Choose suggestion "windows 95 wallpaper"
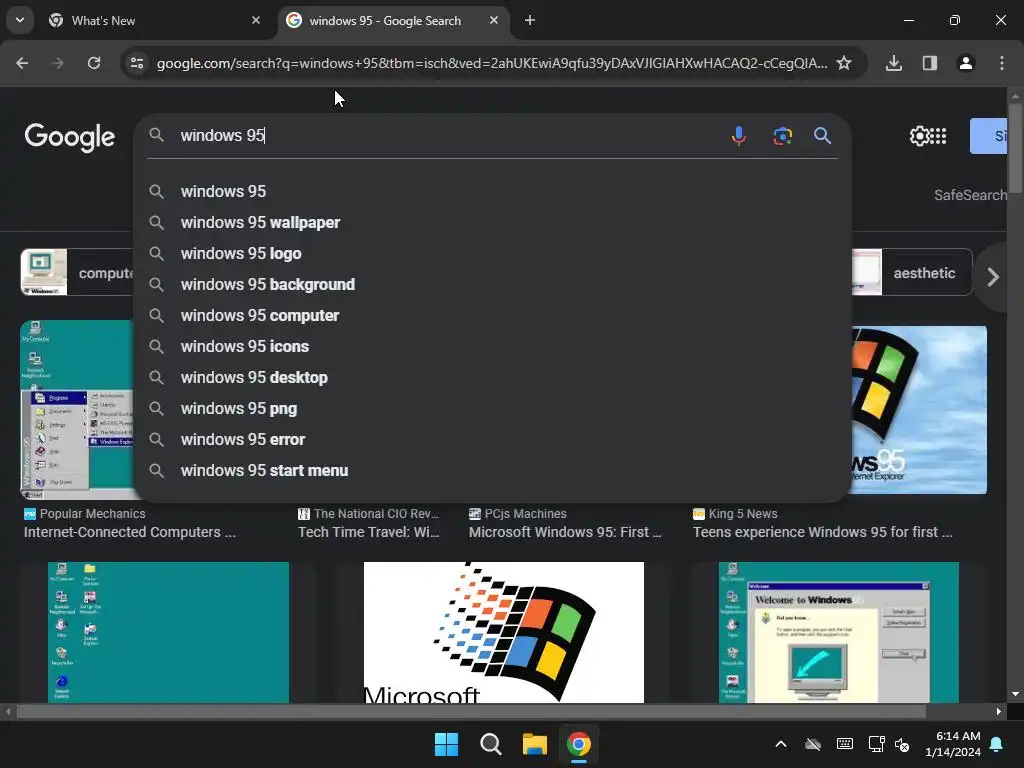 (492, 223)
